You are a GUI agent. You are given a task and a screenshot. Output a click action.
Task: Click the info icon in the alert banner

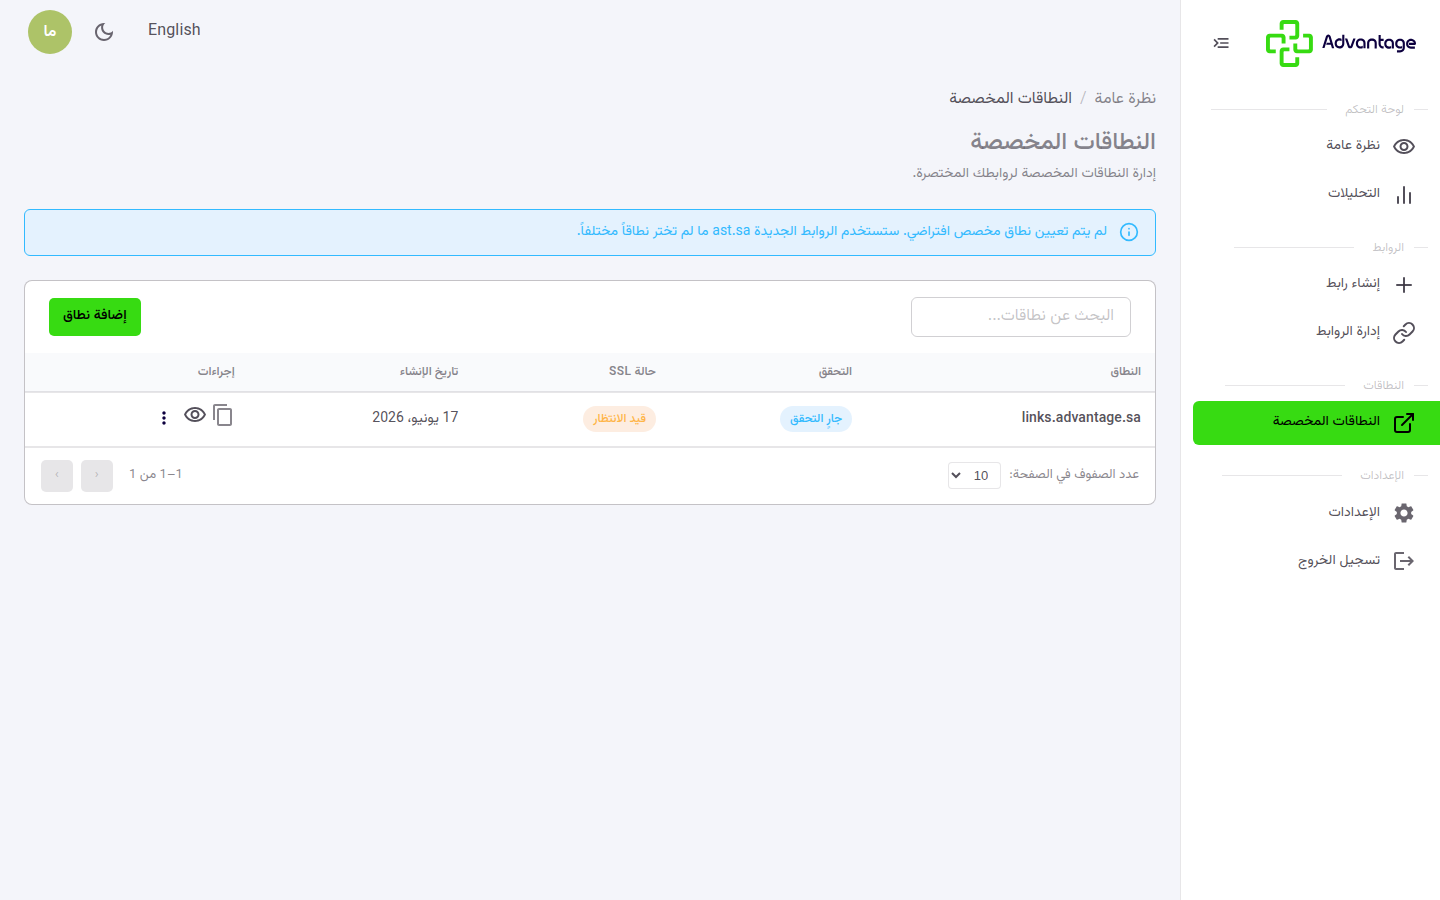(x=1129, y=232)
